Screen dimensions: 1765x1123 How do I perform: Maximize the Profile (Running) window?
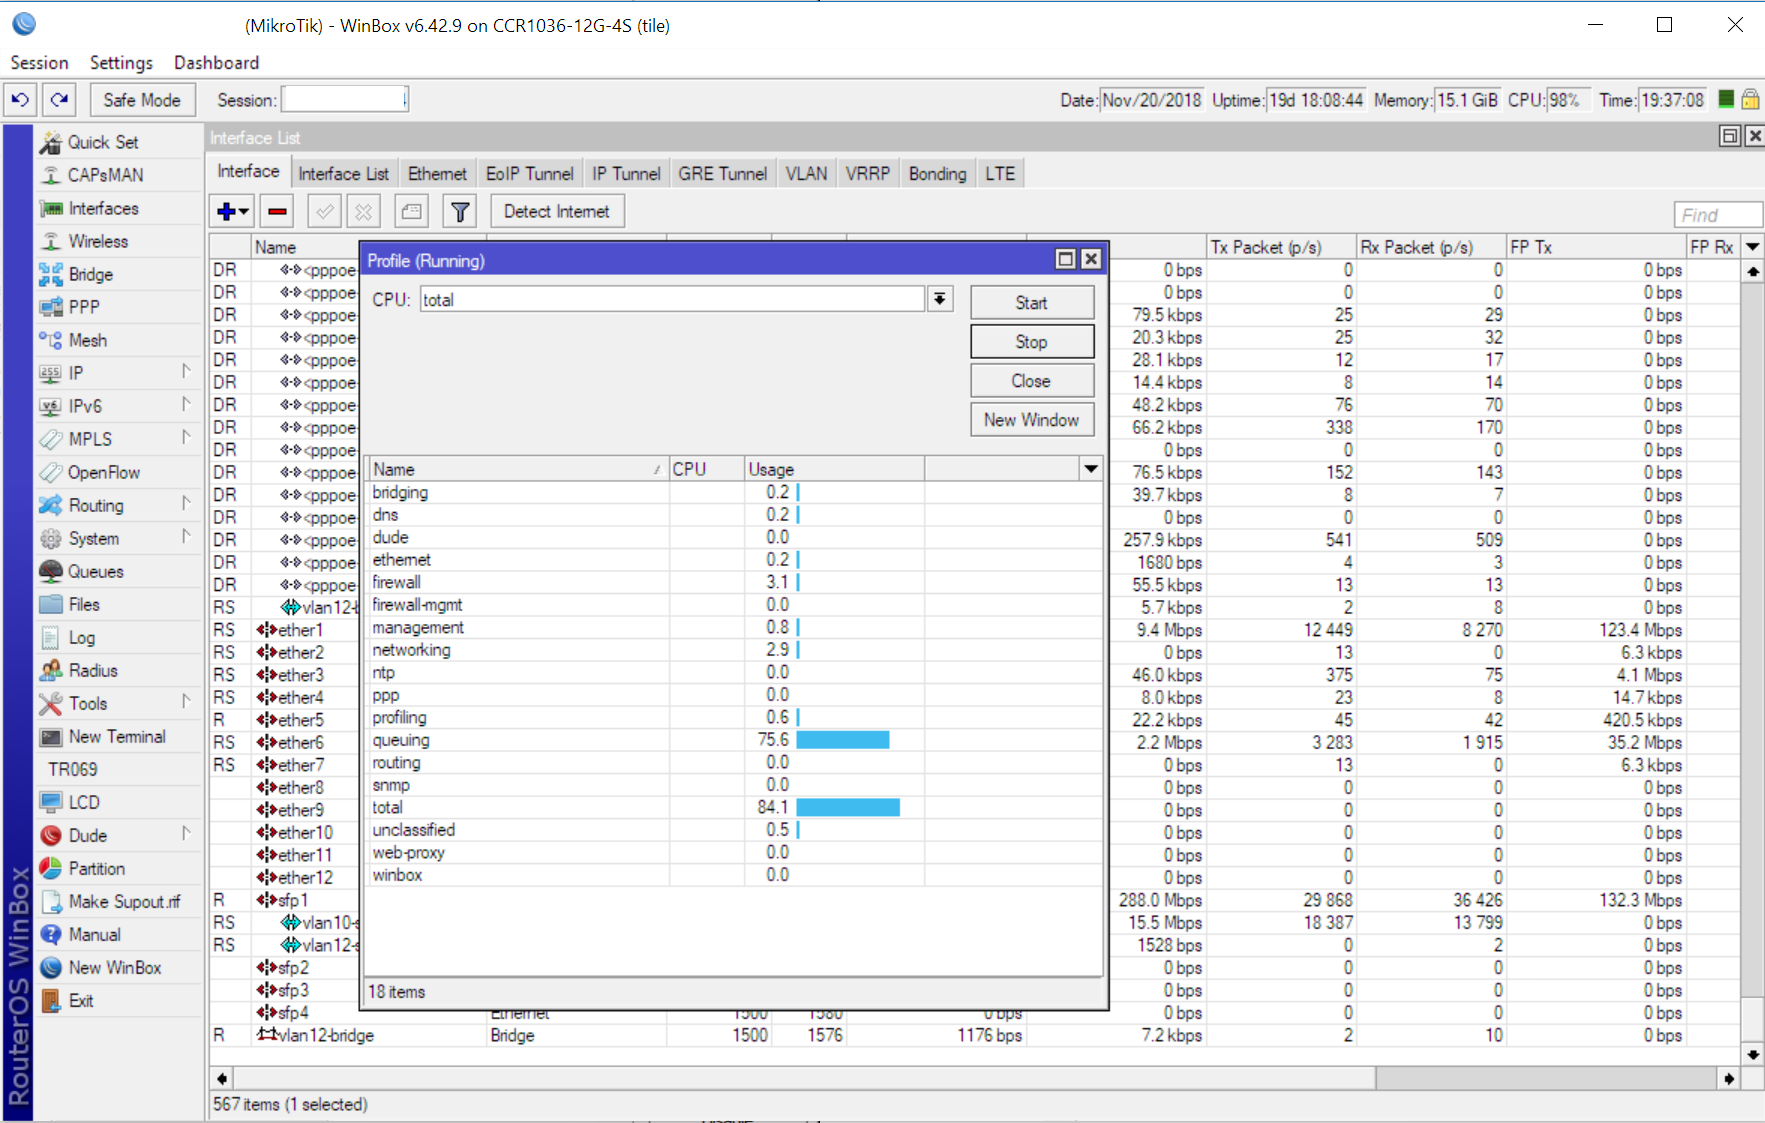1066,260
